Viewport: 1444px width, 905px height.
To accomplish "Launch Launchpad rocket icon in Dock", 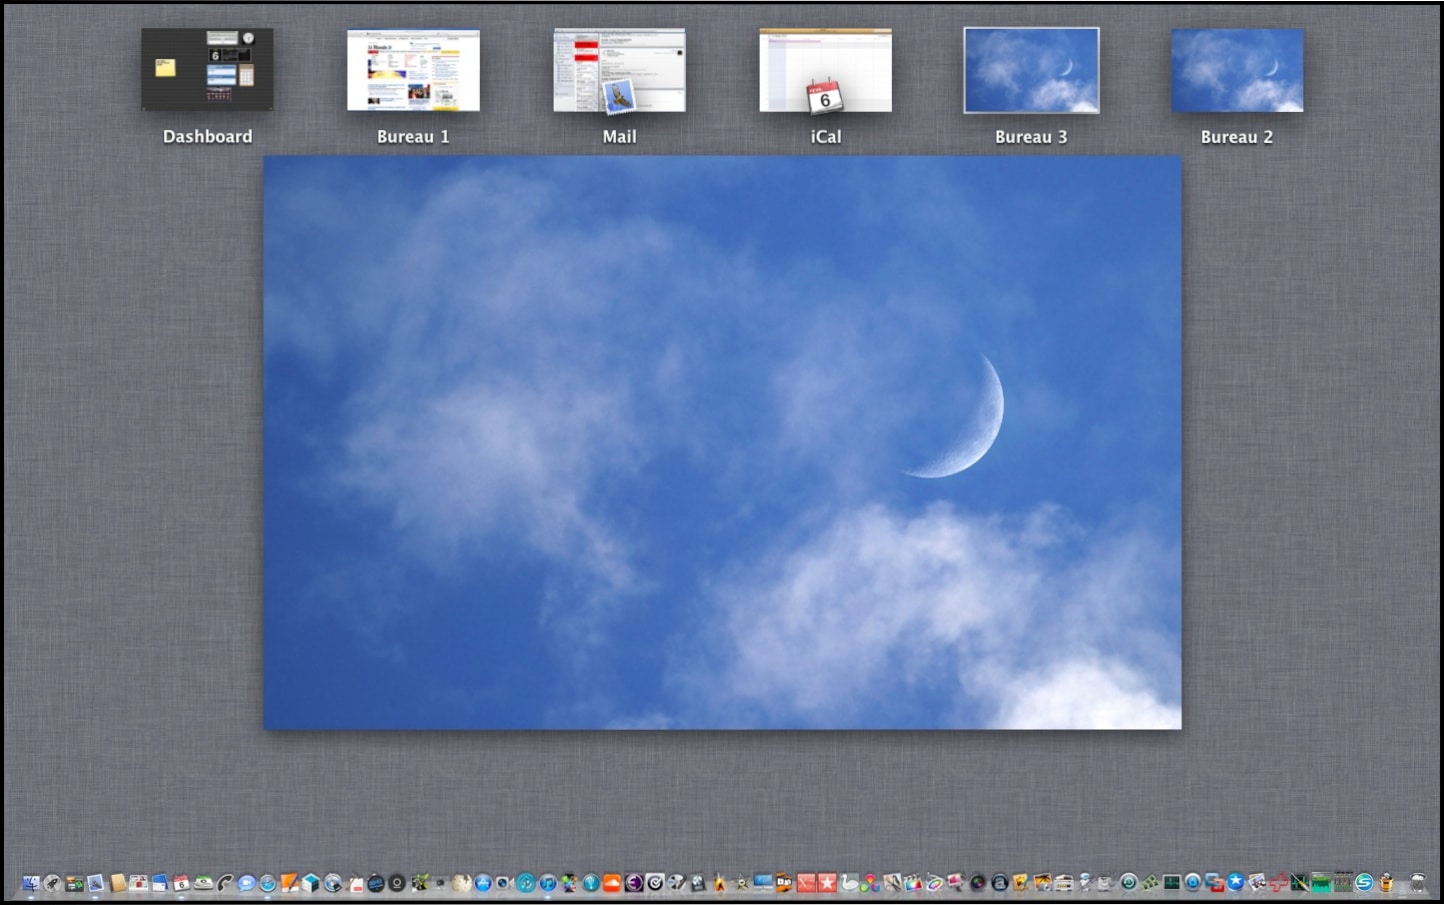I will coord(53,883).
